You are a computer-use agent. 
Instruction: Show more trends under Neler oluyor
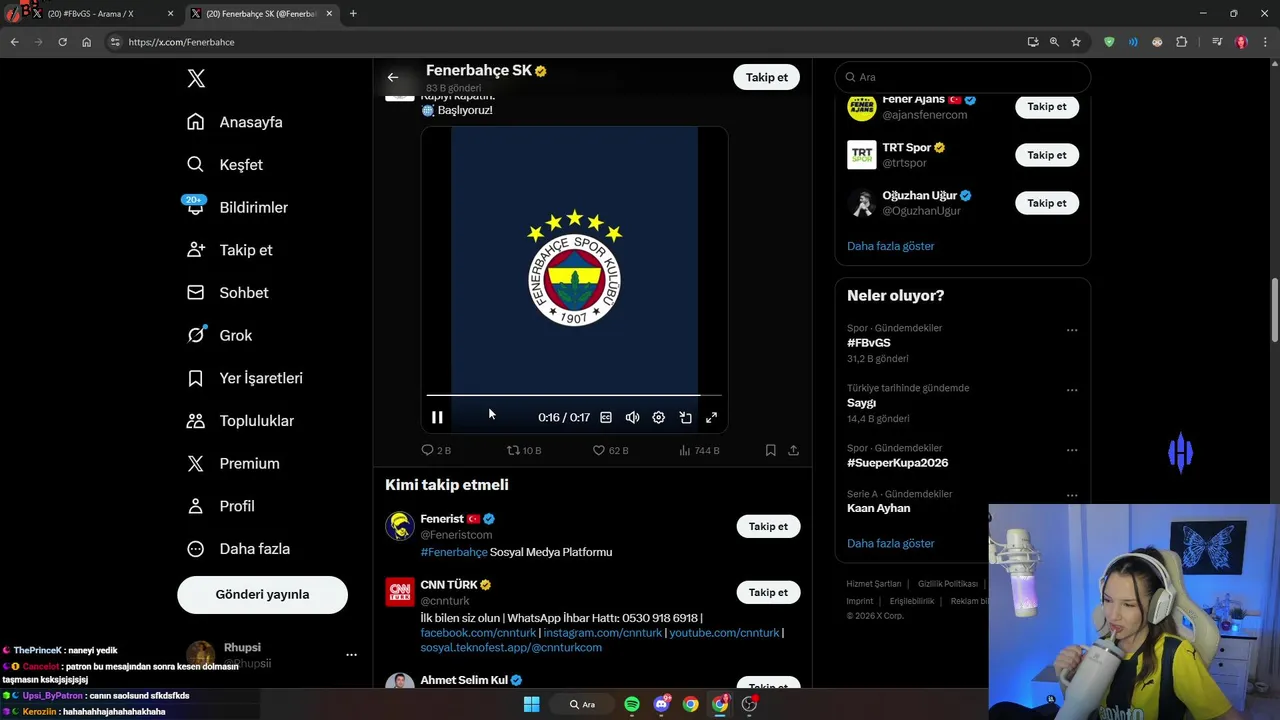coord(890,544)
